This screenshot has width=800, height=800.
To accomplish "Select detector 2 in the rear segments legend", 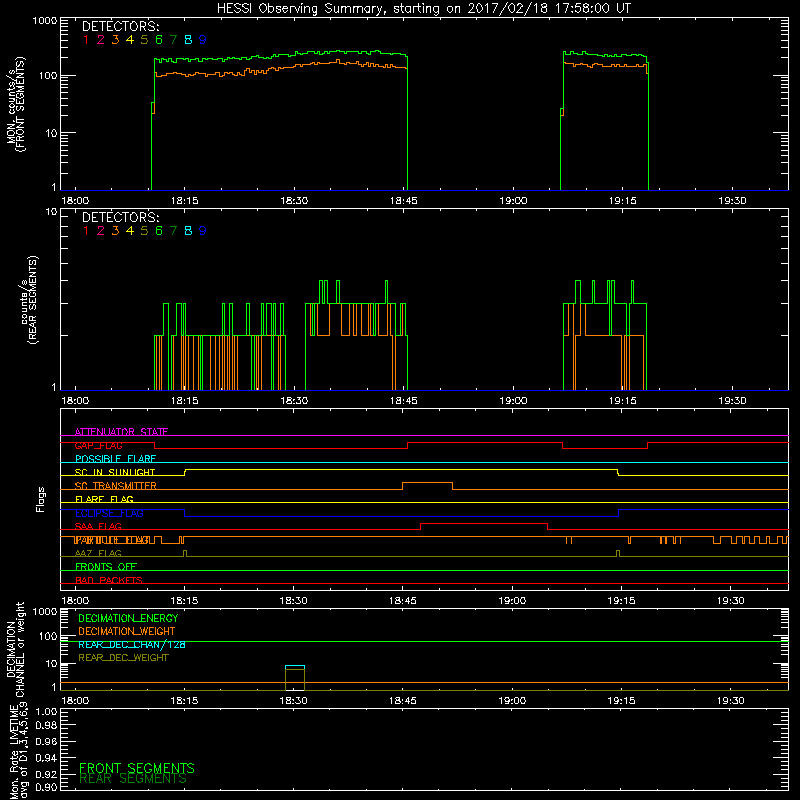I will coord(101,231).
